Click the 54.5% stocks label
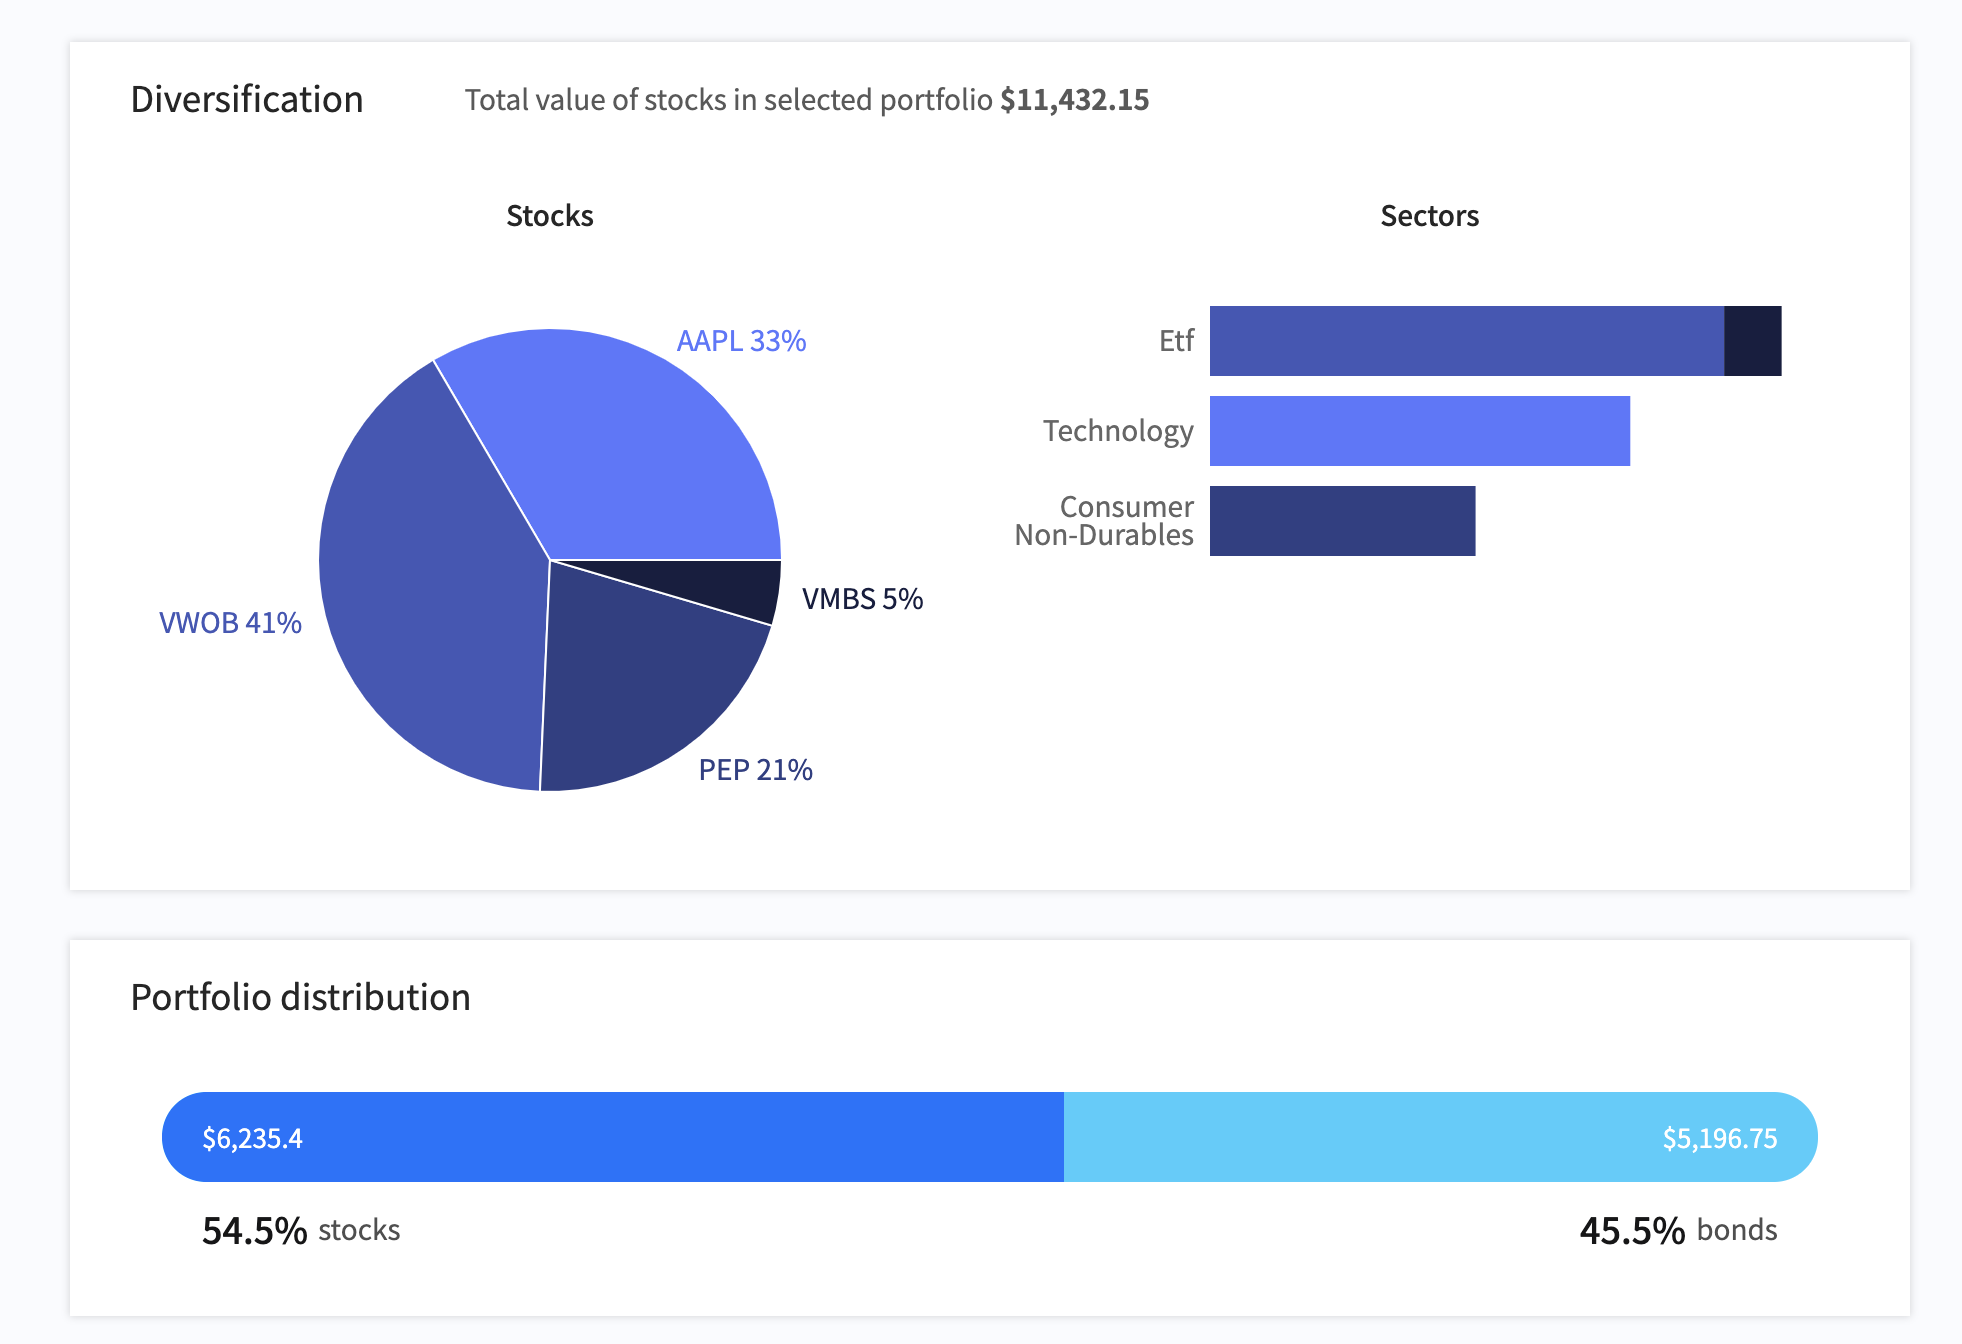Screen dimensions: 1962x1344 301,1230
